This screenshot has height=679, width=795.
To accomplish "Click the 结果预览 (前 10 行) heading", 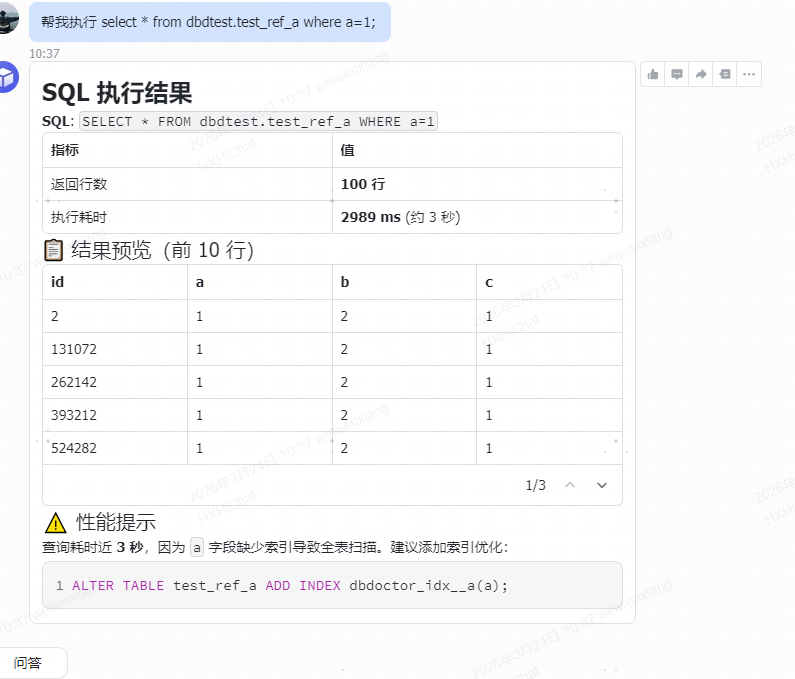I will pos(162,250).
